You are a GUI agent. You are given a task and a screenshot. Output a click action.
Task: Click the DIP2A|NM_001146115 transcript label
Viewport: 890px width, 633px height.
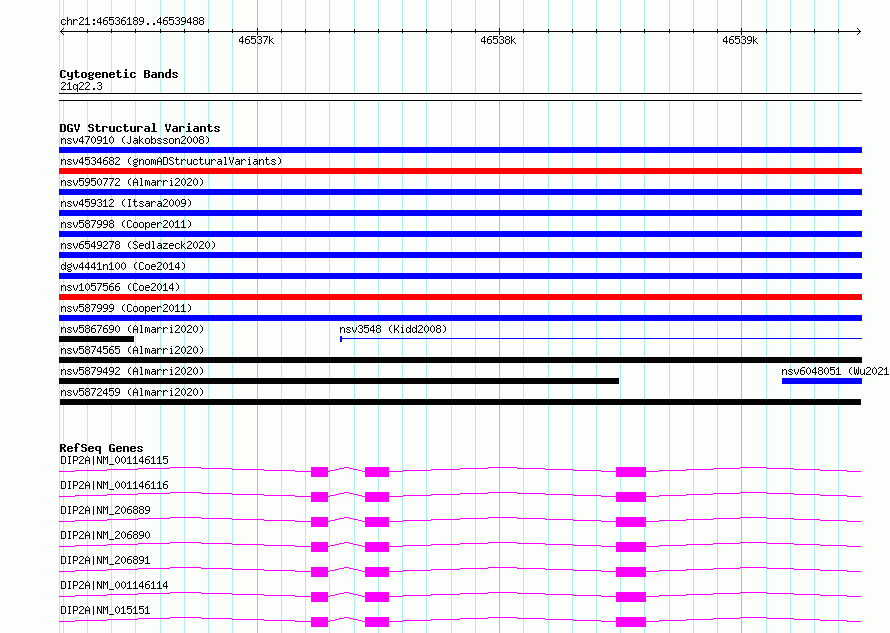coord(114,460)
